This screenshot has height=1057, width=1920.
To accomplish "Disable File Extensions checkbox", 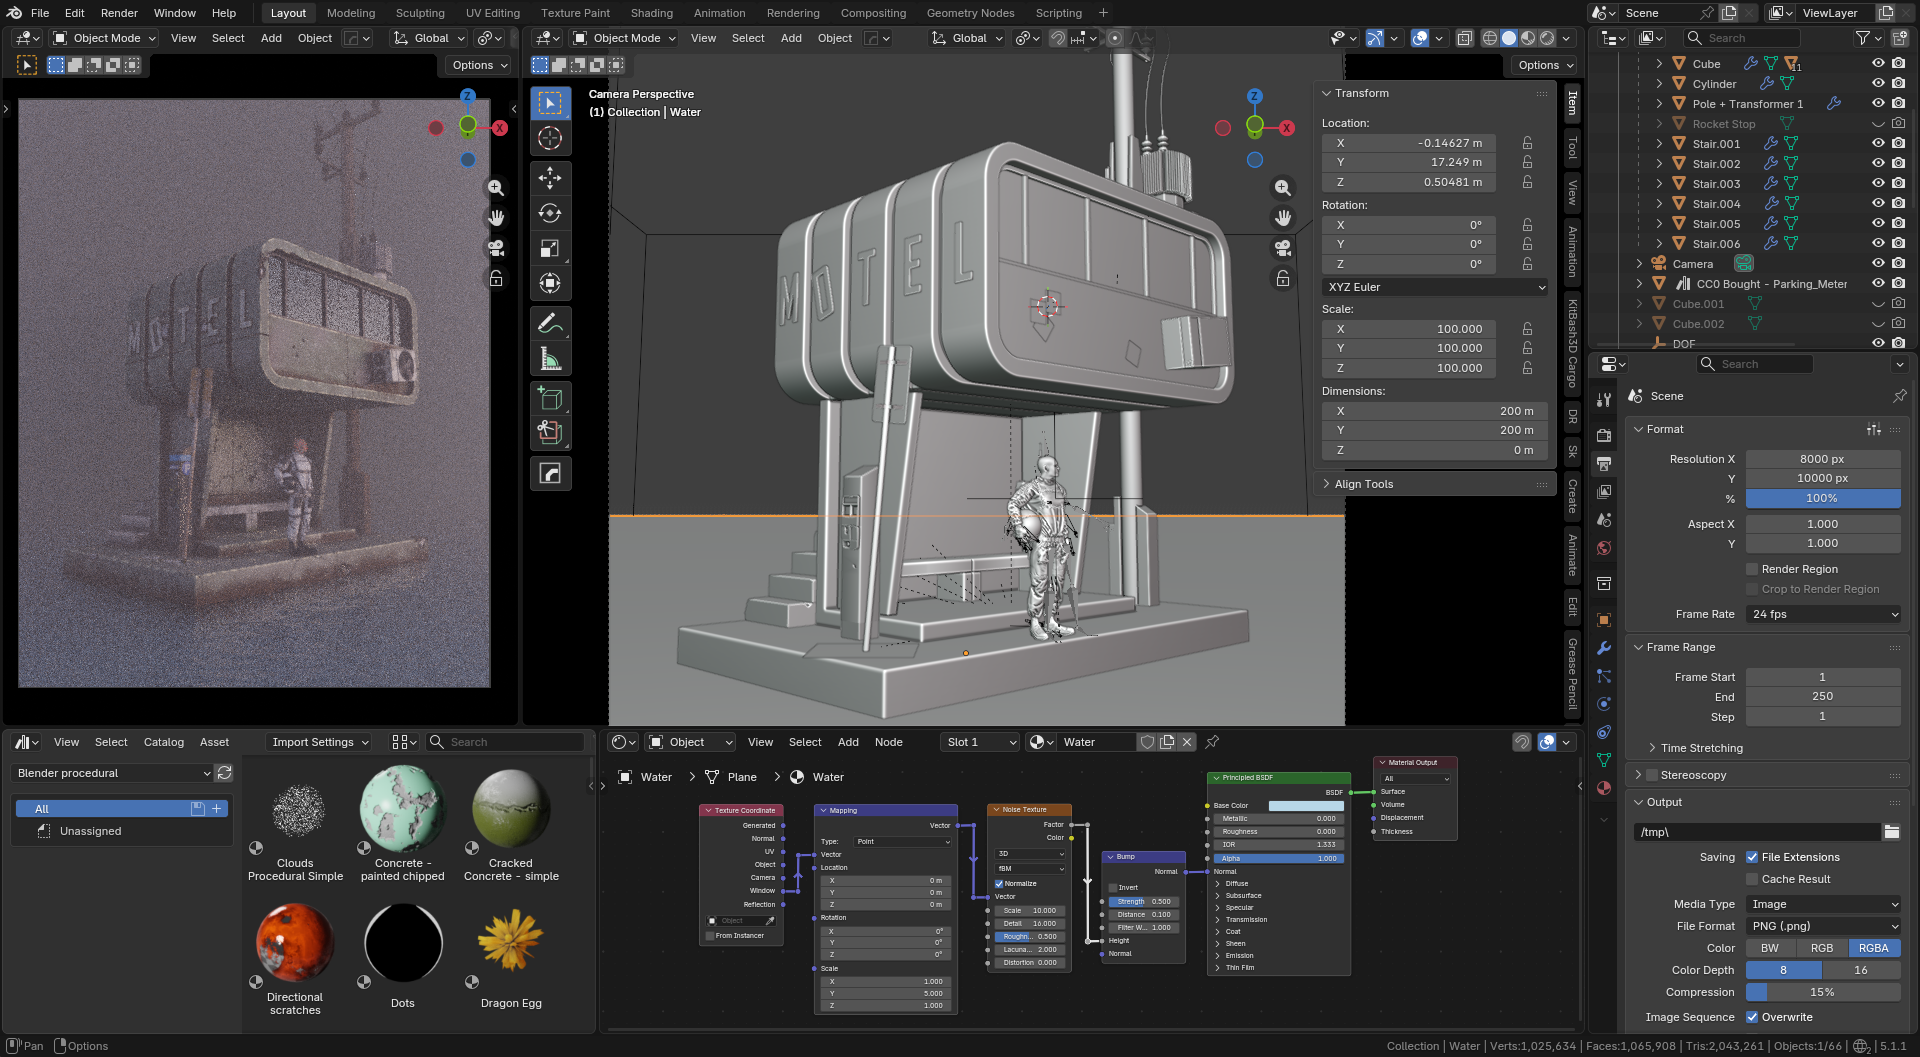I will coord(1752,857).
